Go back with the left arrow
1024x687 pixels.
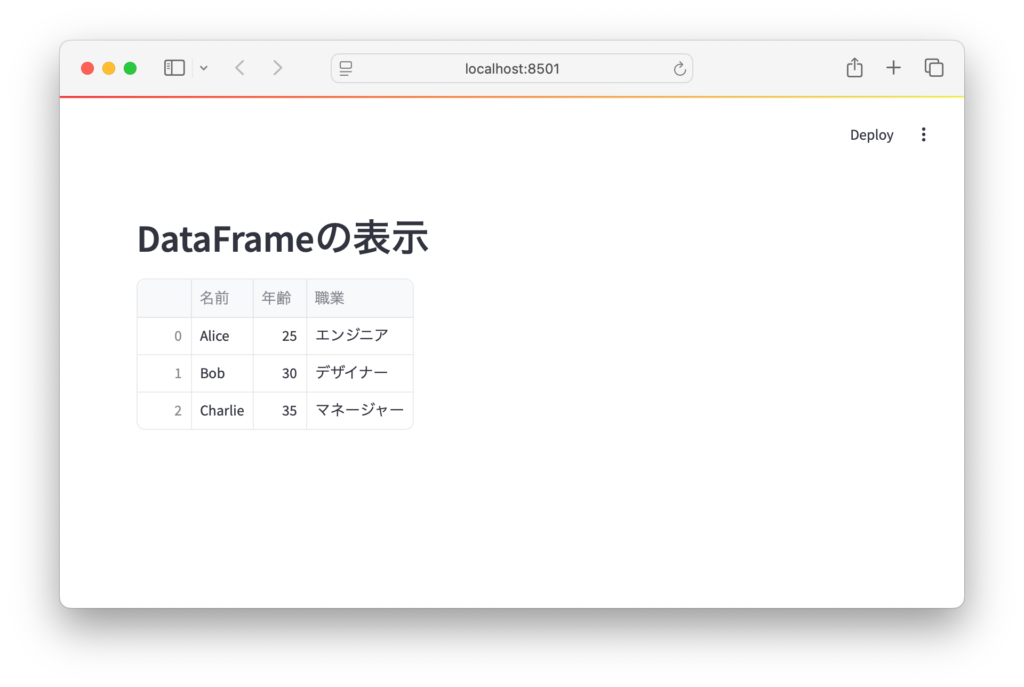tap(239, 68)
